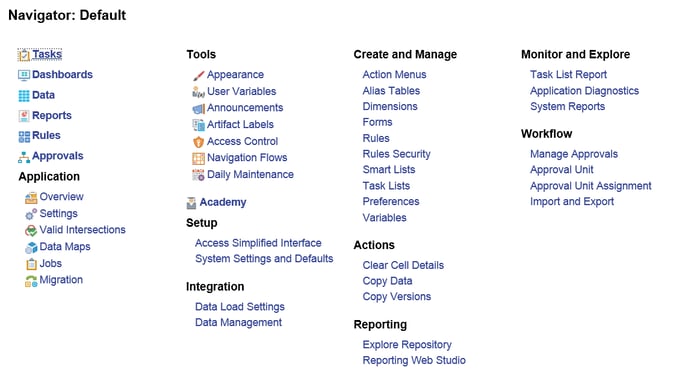
Task: Click the Tasks clipboard icon
Action: click(23, 55)
